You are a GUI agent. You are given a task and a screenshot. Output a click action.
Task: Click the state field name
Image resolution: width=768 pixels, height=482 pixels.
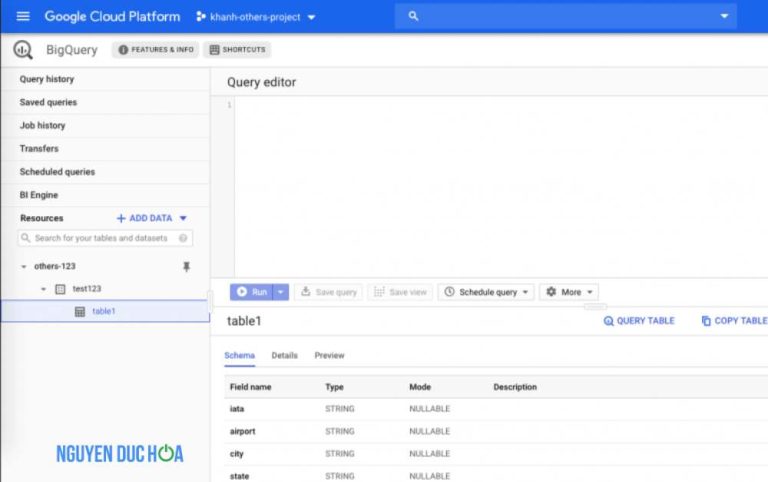coord(240,476)
